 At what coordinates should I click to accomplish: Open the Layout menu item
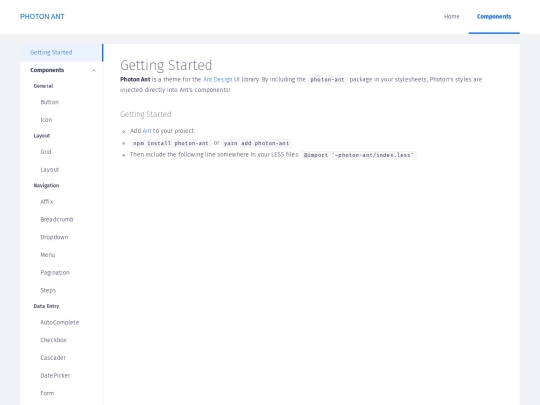click(x=50, y=169)
